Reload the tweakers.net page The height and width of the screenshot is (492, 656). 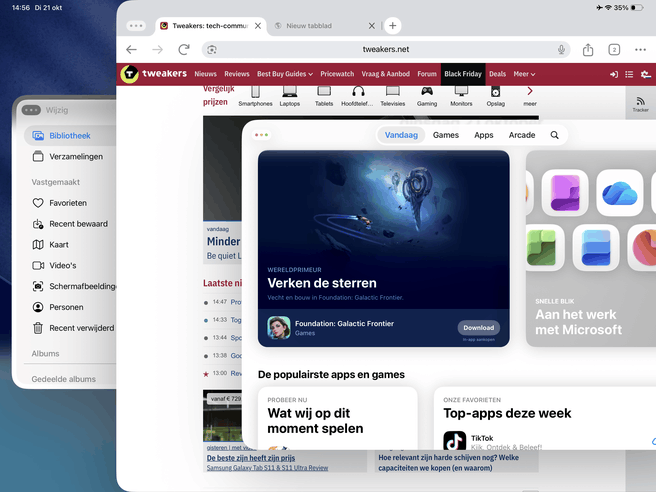(x=184, y=49)
